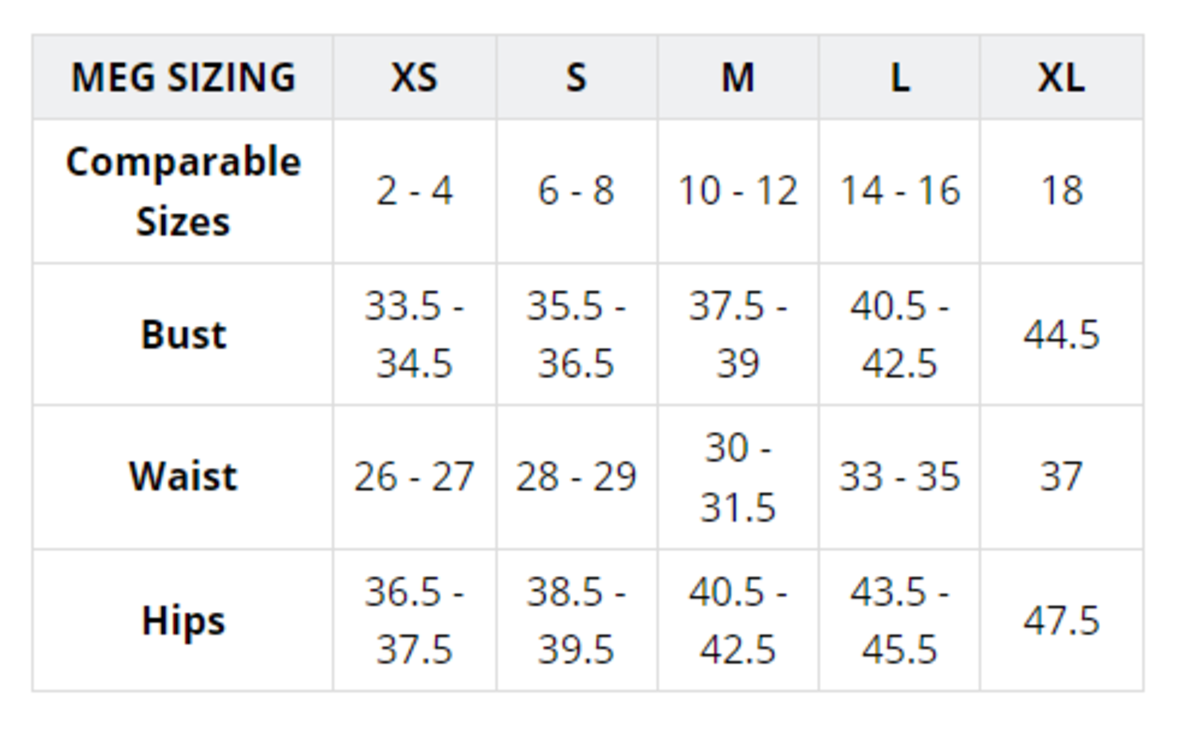The height and width of the screenshot is (750, 1200).
Task: Select the XL hips value 47.5
Action: point(1061,620)
